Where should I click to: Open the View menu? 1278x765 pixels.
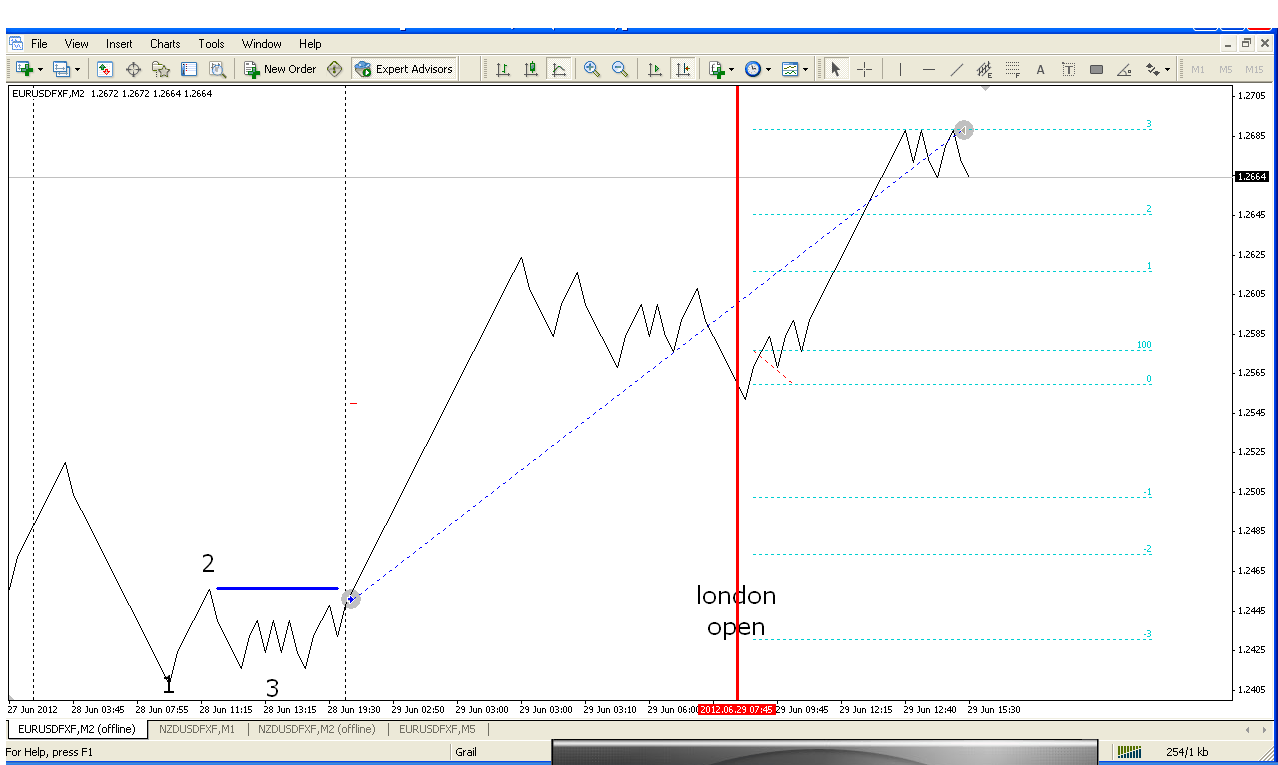click(77, 44)
